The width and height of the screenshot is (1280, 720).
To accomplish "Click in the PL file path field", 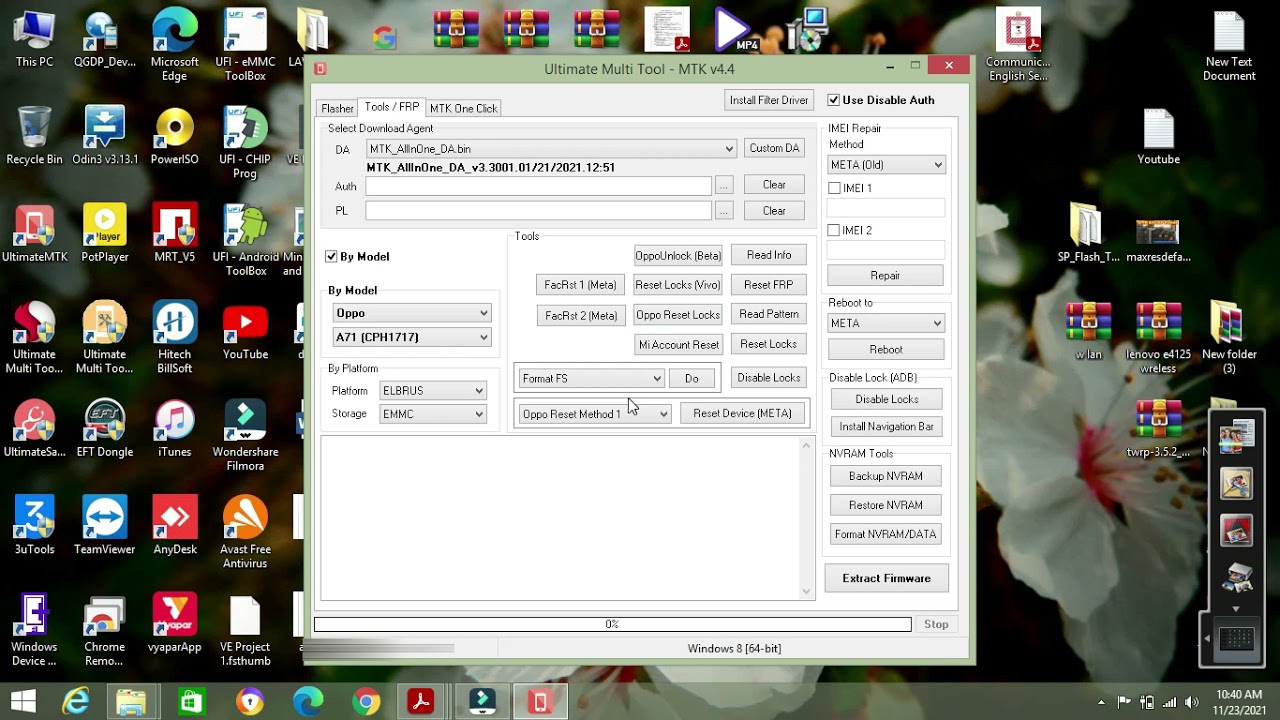I will click(x=538, y=211).
